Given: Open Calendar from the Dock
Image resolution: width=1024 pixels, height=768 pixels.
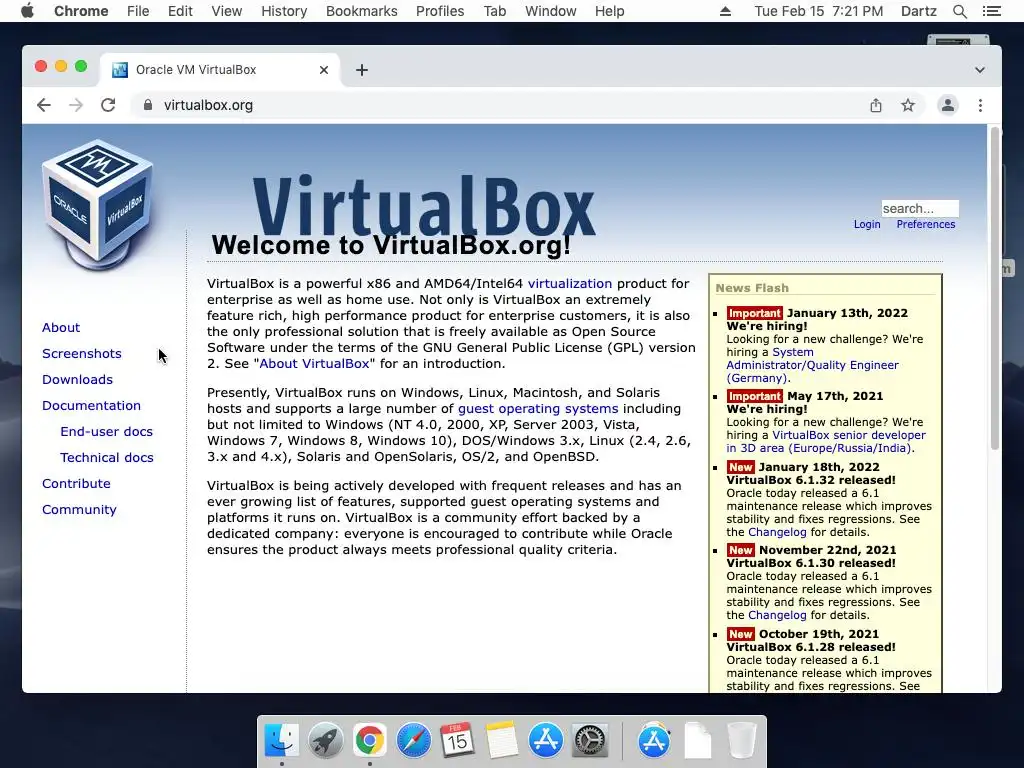Looking at the screenshot, I should point(457,741).
